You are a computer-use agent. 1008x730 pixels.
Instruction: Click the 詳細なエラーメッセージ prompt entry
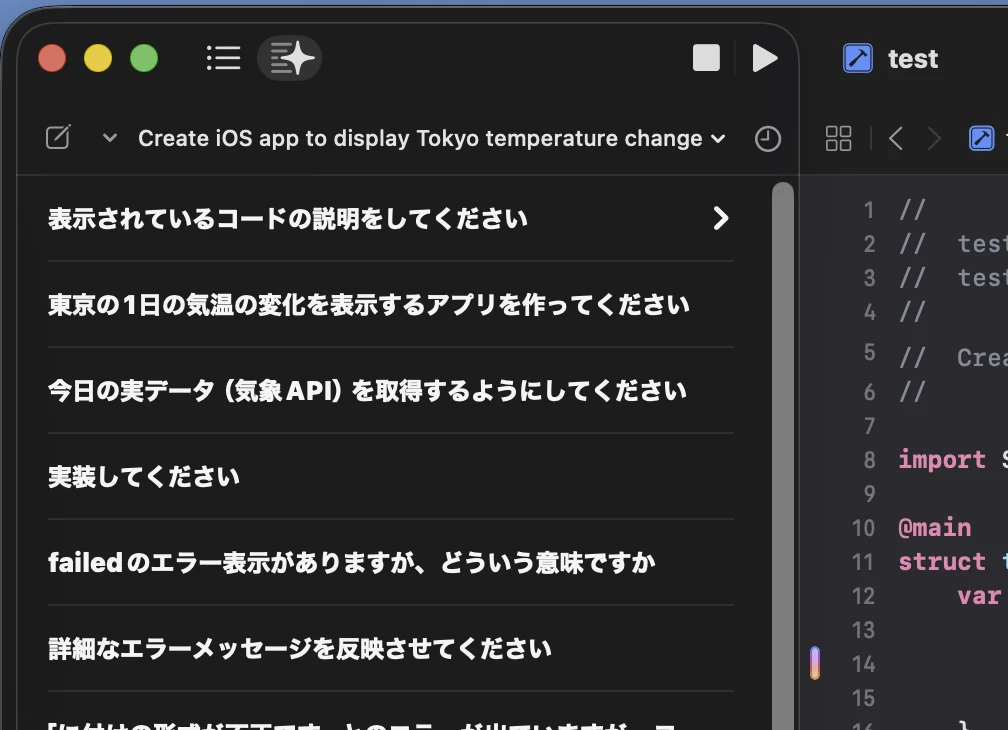[x=299, y=649]
